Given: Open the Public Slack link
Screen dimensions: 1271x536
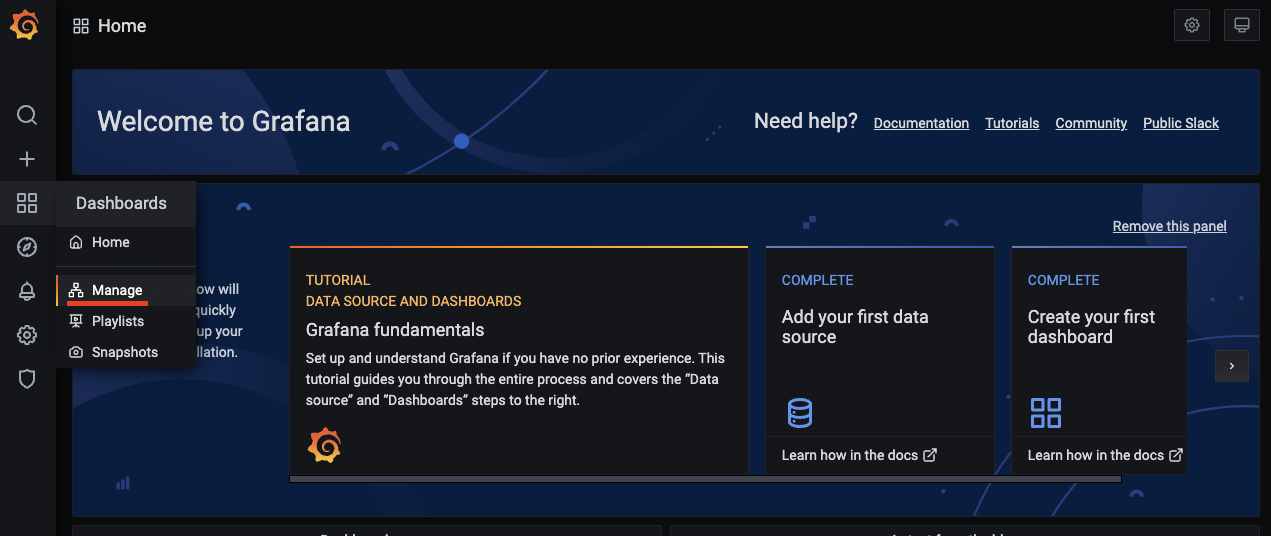Looking at the screenshot, I should [x=1181, y=123].
